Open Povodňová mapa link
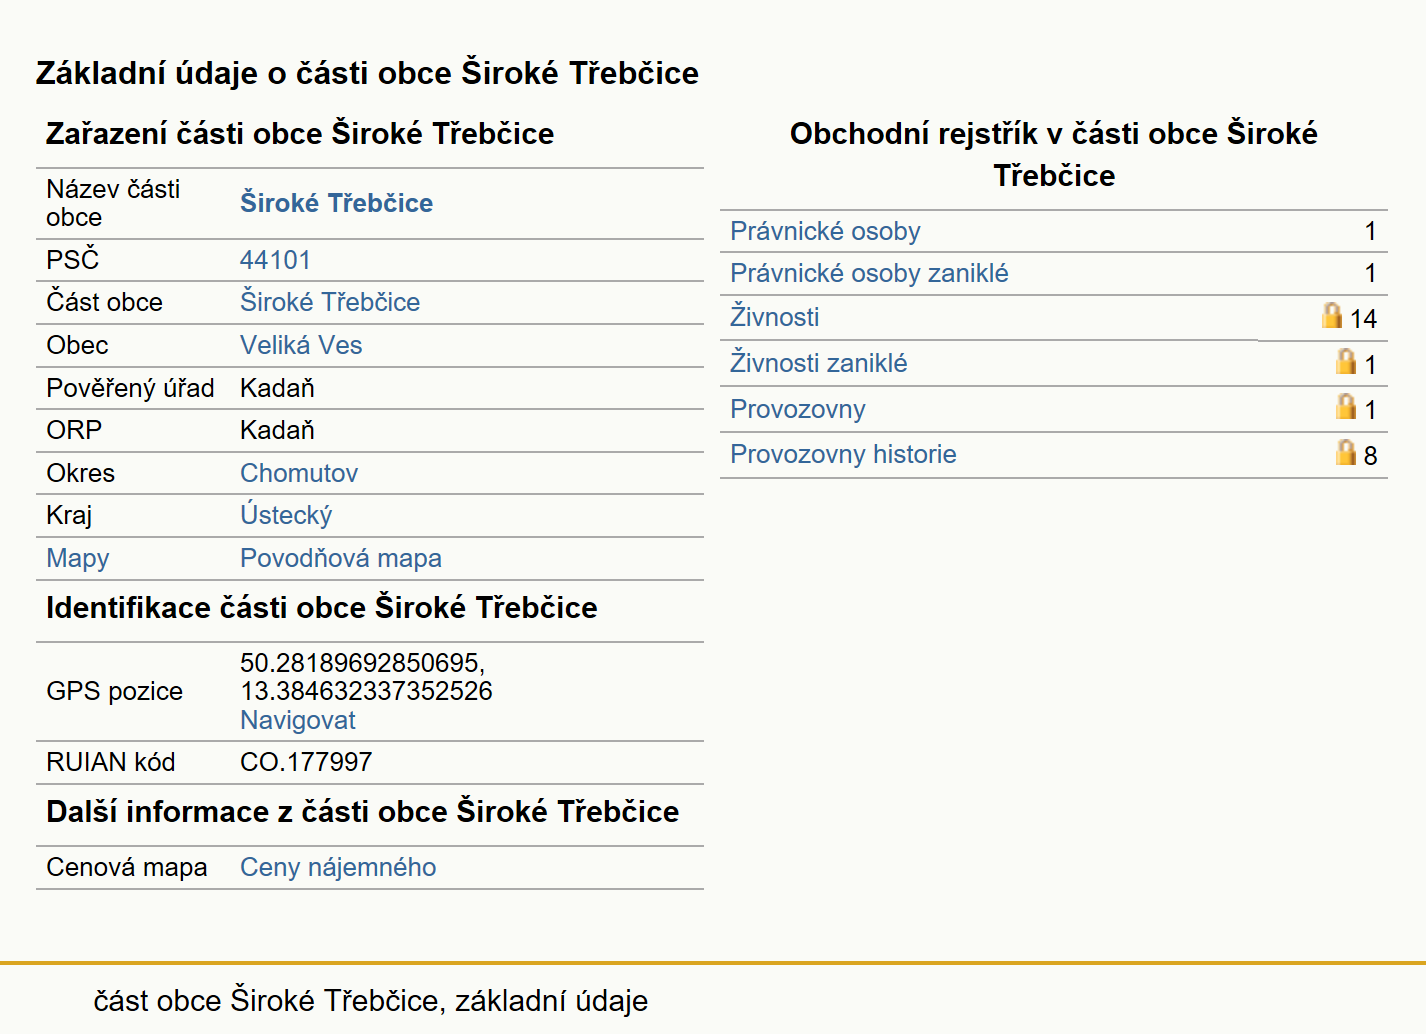Image resolution: width=1426 pixels, height=1034 pixels. [x=341, y=558]
